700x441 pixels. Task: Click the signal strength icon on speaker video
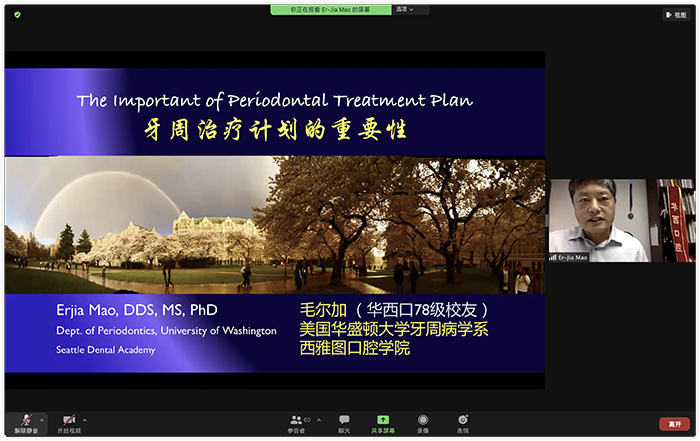tap(553, 258)
